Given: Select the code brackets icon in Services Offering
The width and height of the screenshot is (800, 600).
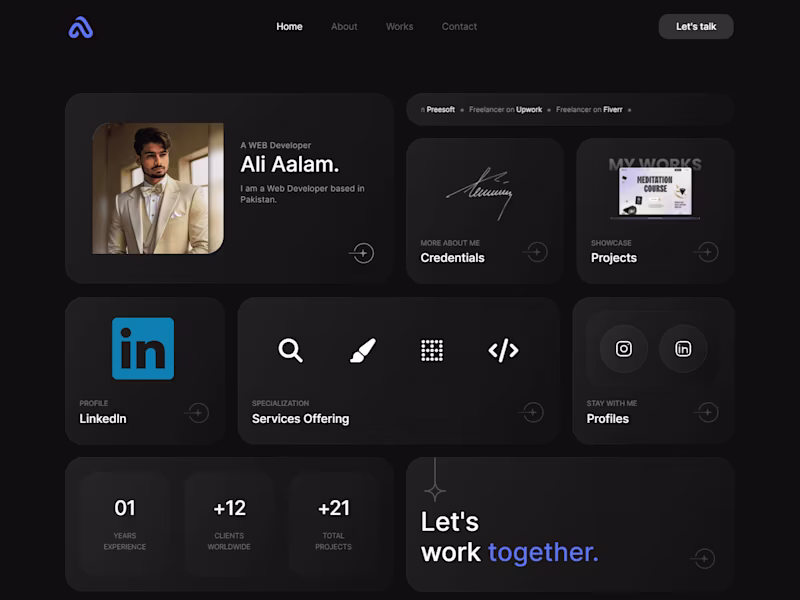Looking at the screenshot, I should click(502, 350).
